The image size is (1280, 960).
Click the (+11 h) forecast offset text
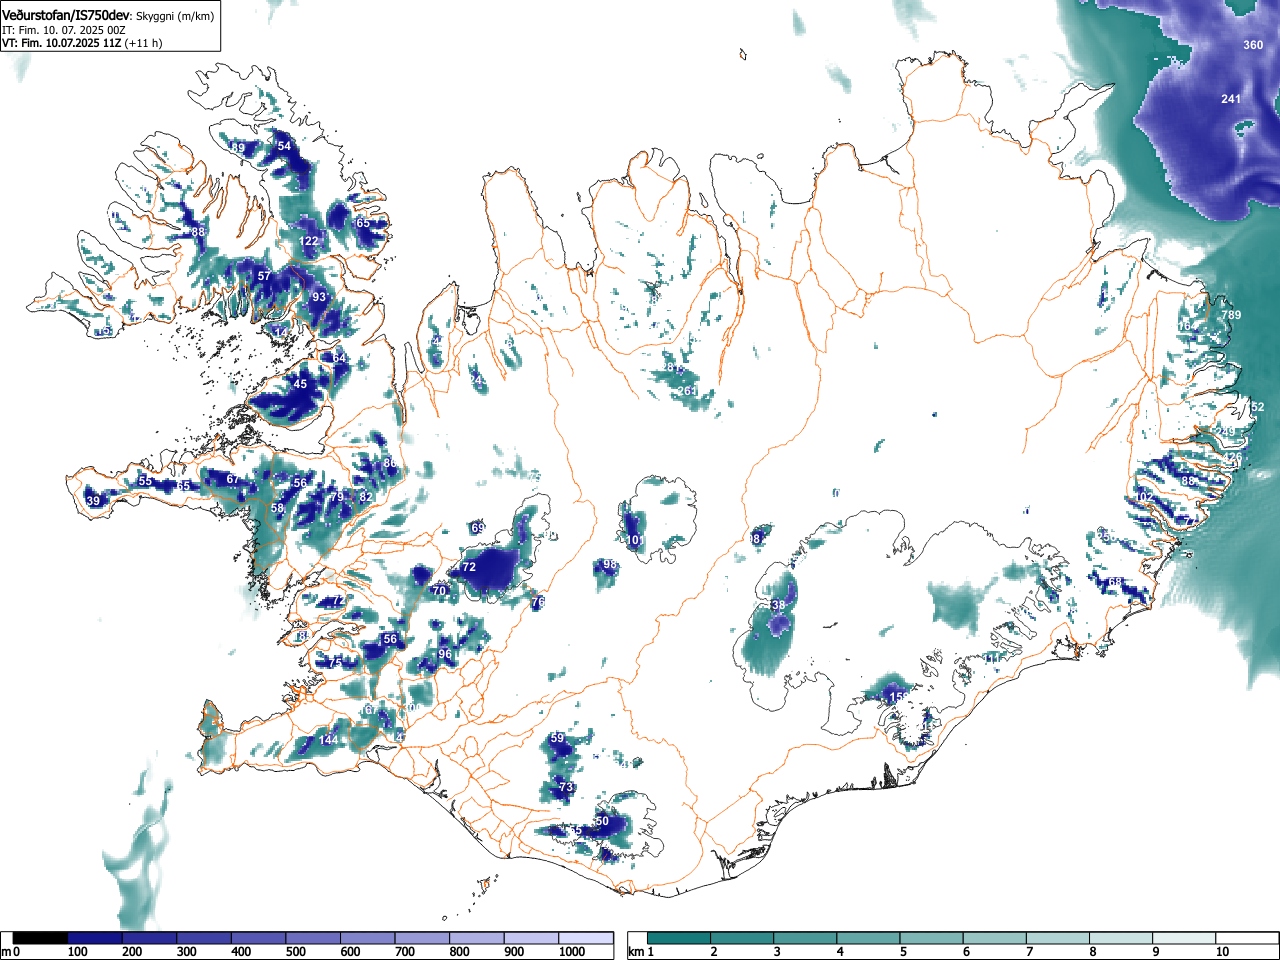click(143, 43)
